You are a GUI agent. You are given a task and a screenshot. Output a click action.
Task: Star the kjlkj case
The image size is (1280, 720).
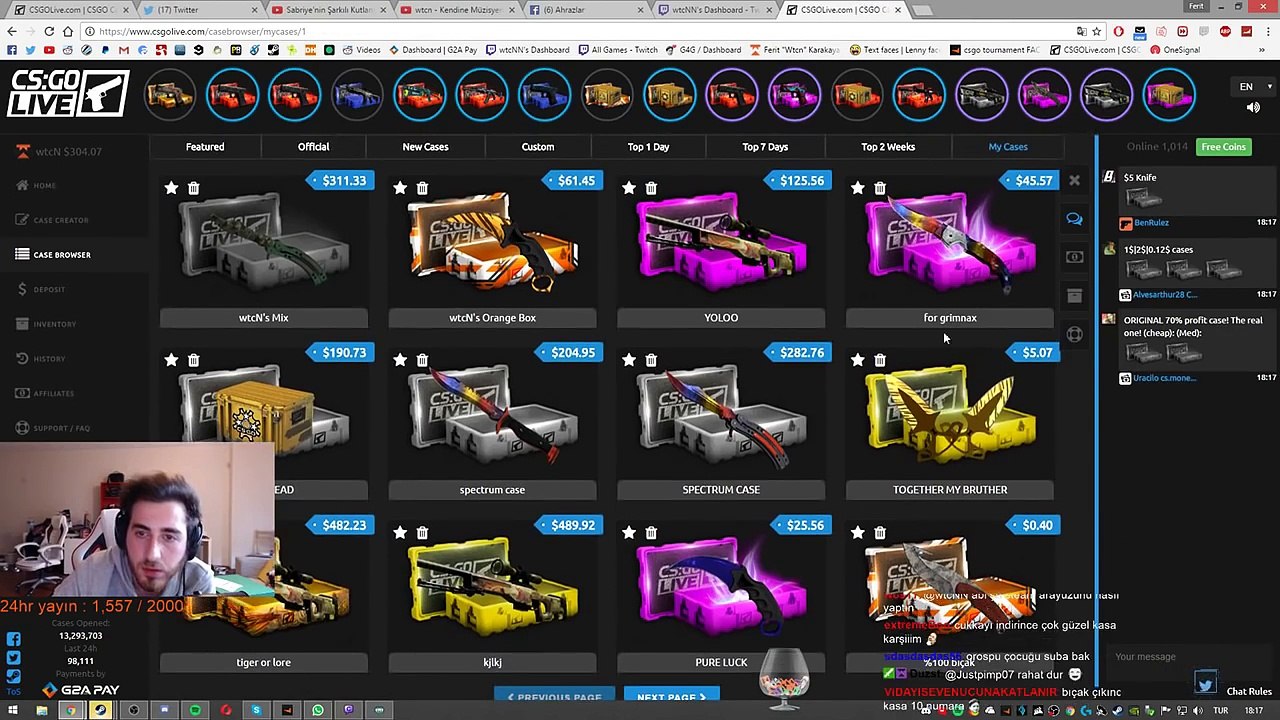(x=400, y=533)
